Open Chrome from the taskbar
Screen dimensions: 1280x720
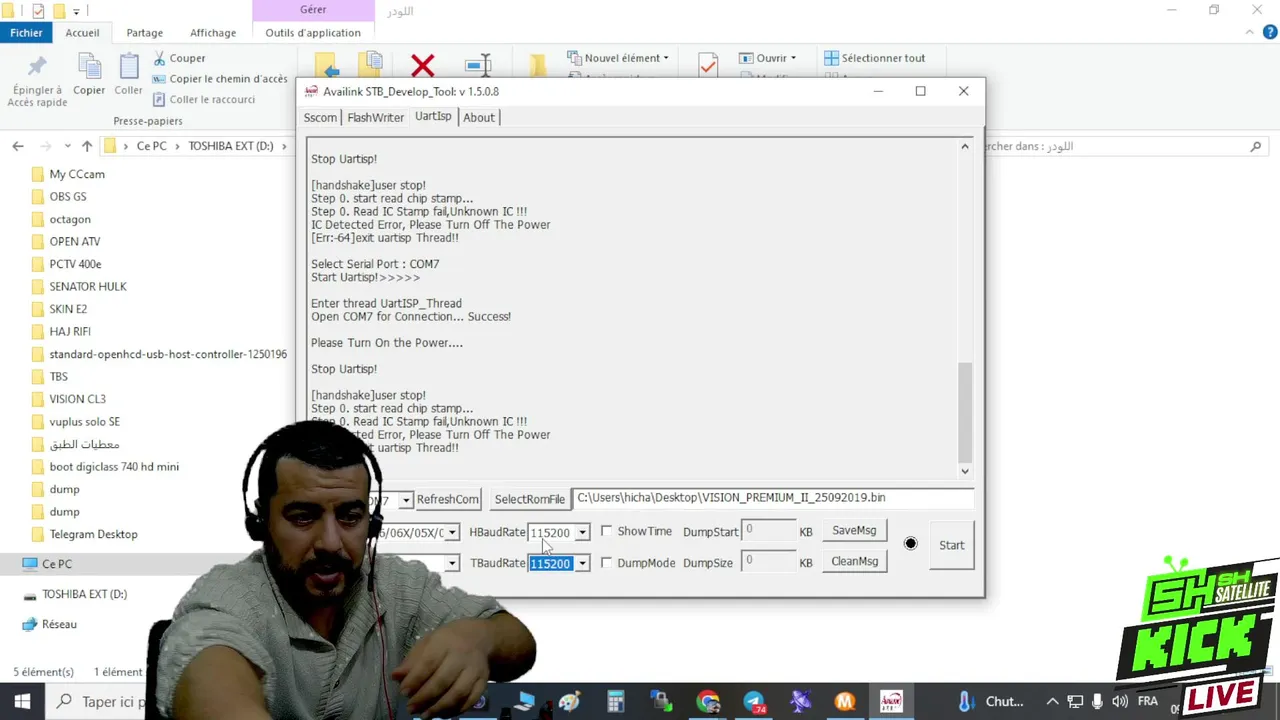[708, 701]
